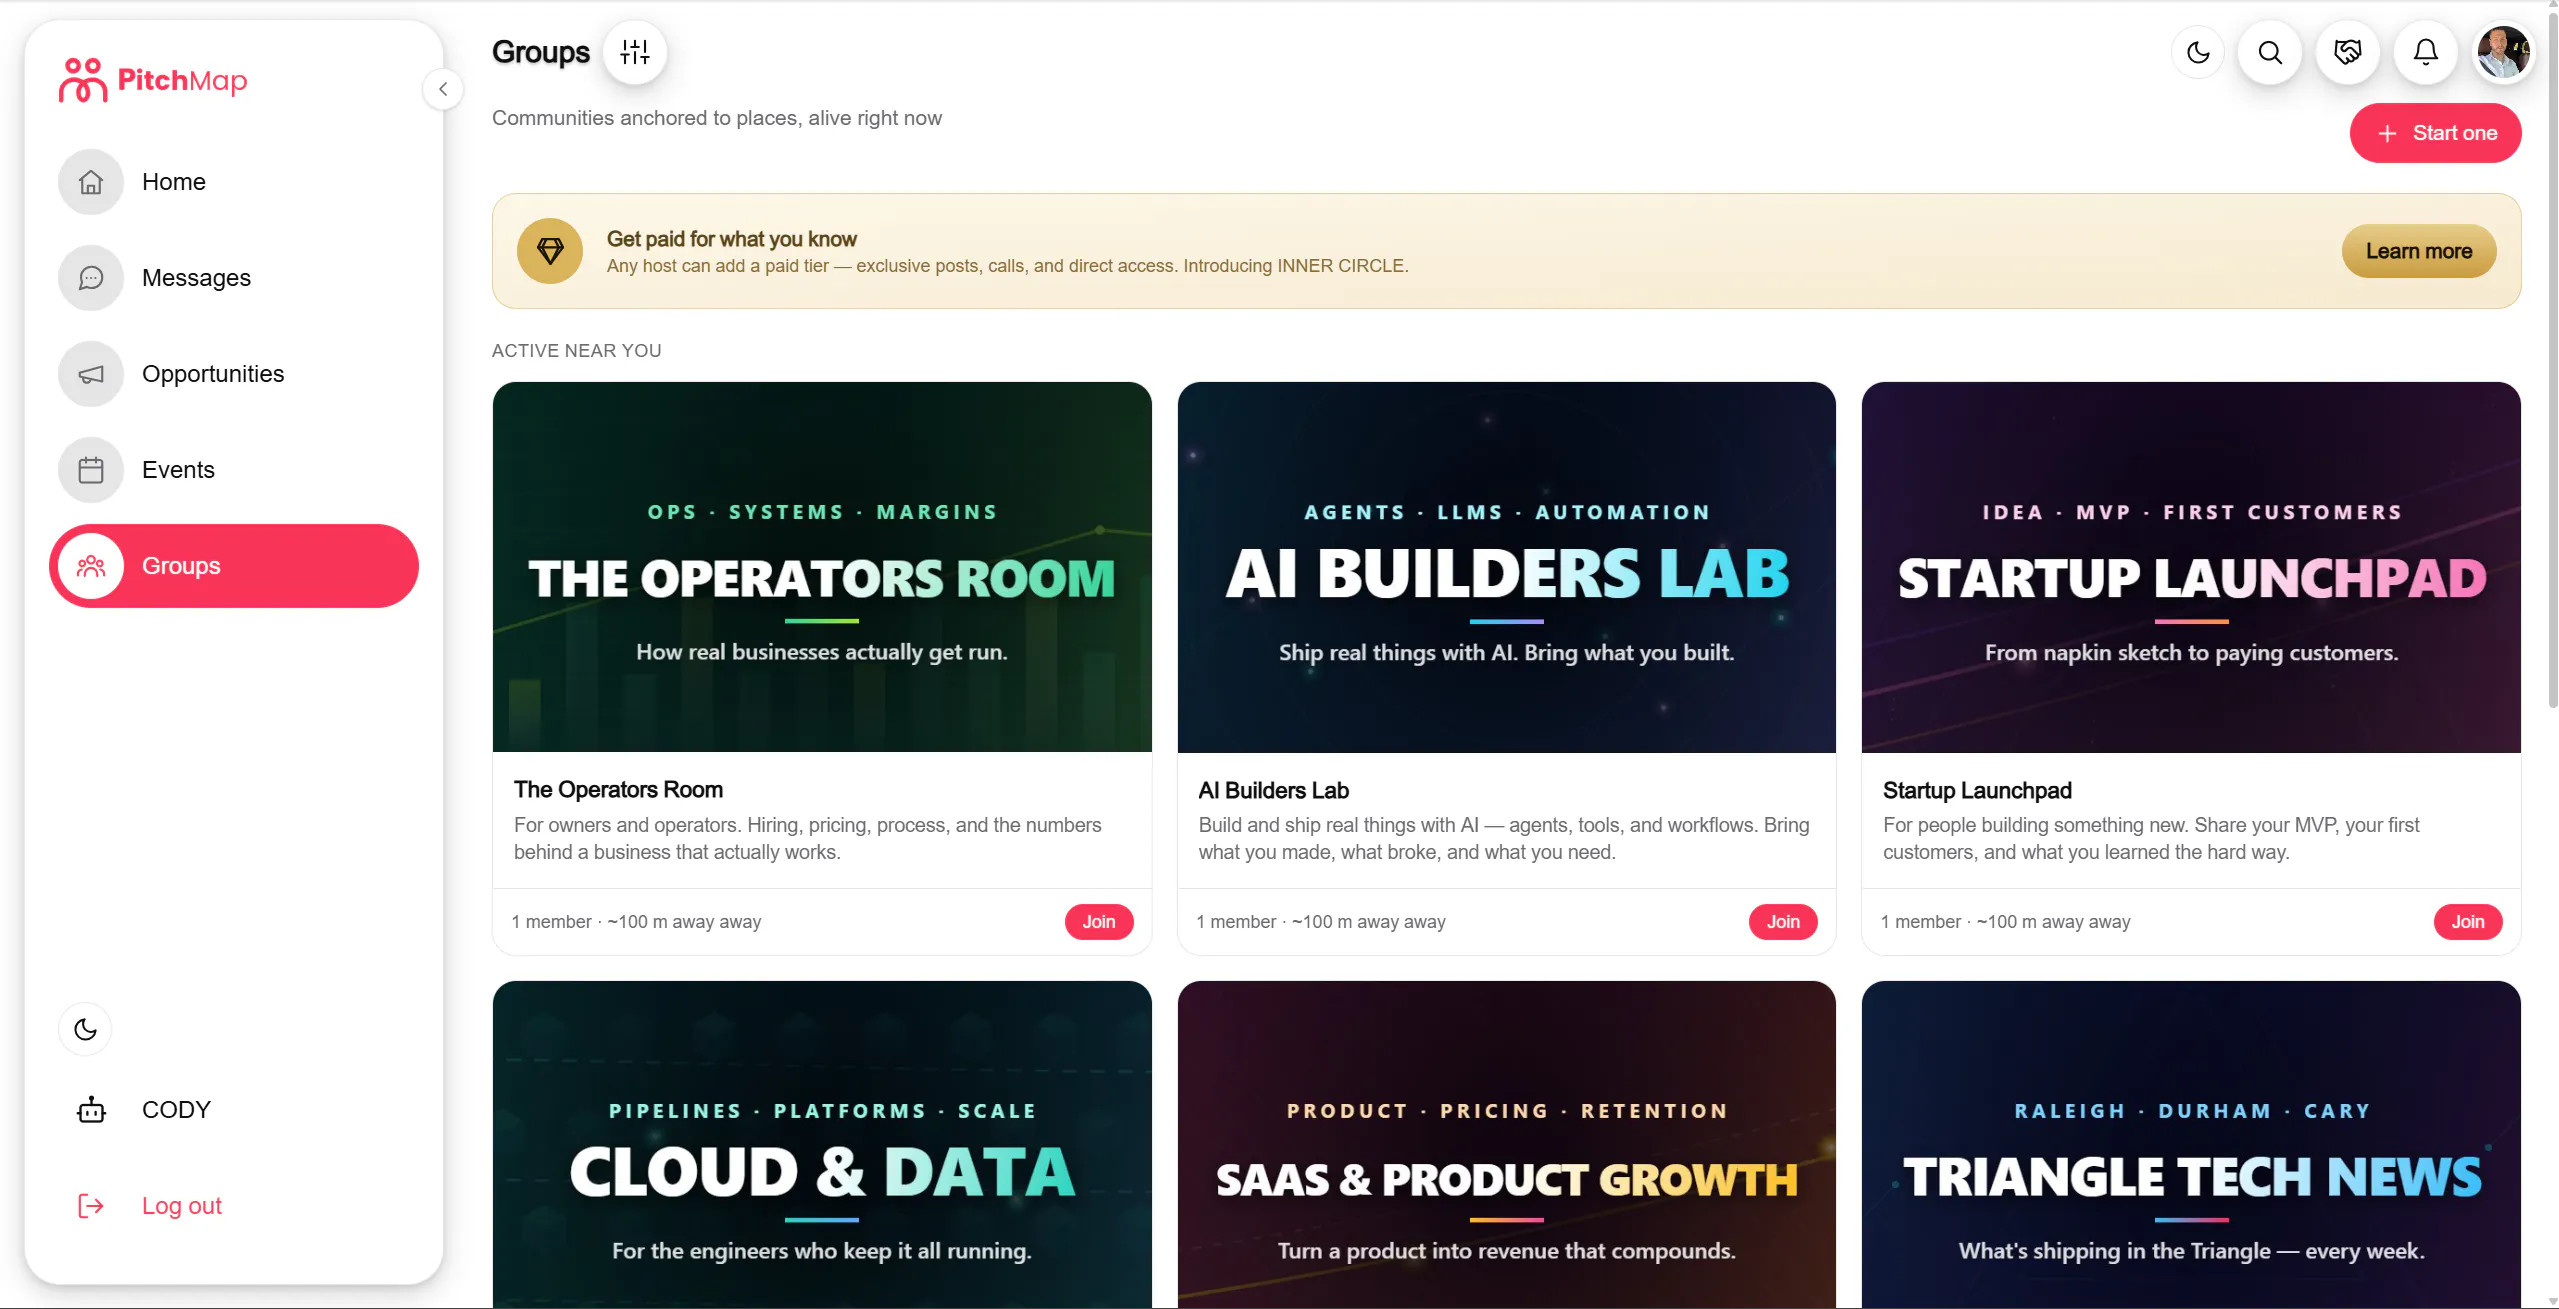Join the AI Builders Lab group
2559x1309 pixels.
point(1782,922)
